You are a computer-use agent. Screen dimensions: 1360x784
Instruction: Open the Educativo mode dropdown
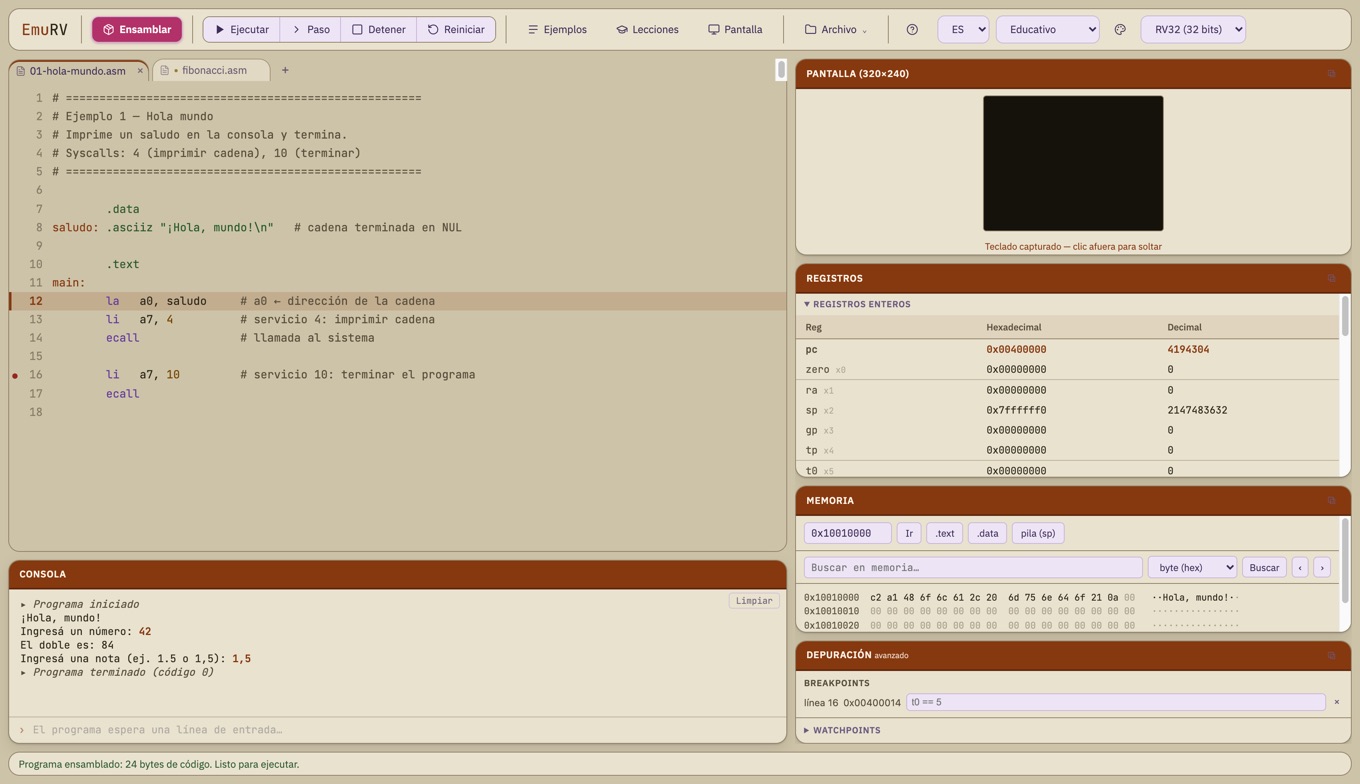[1047, 30]
